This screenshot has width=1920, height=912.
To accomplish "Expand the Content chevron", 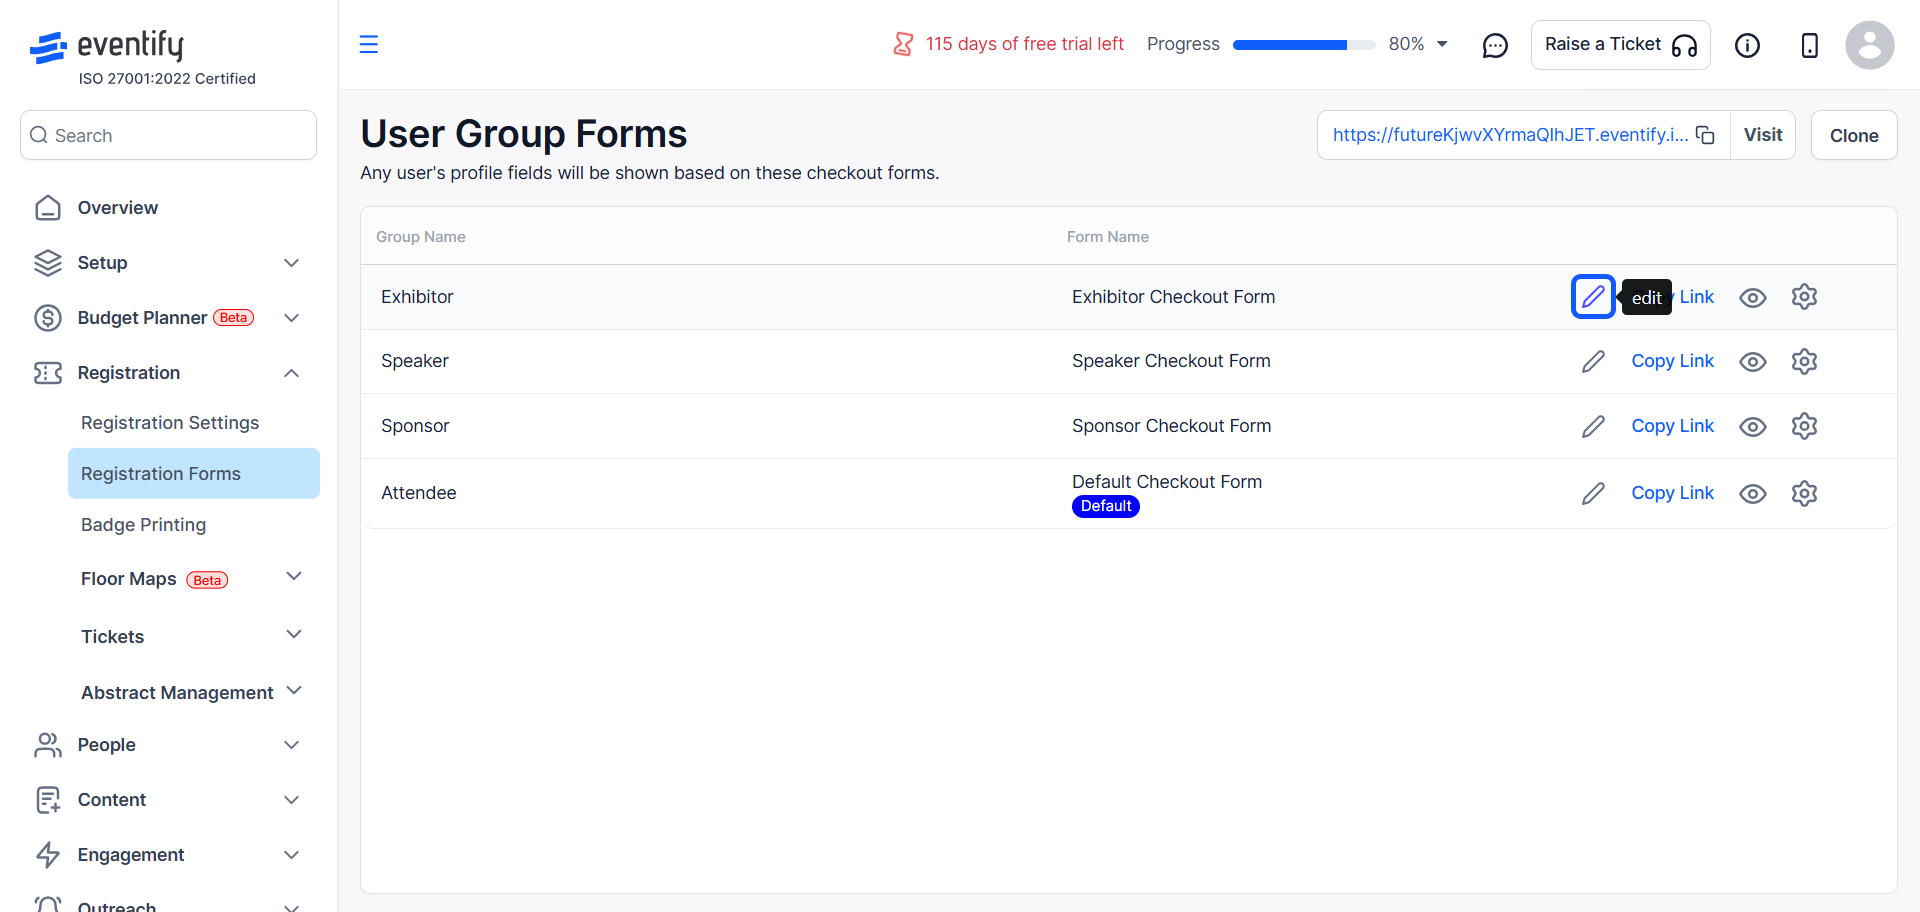I will [291, 799].
